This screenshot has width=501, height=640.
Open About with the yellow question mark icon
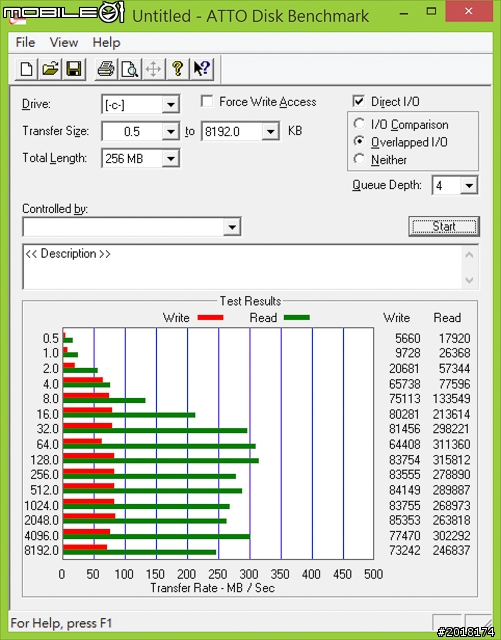coord(177,69)
